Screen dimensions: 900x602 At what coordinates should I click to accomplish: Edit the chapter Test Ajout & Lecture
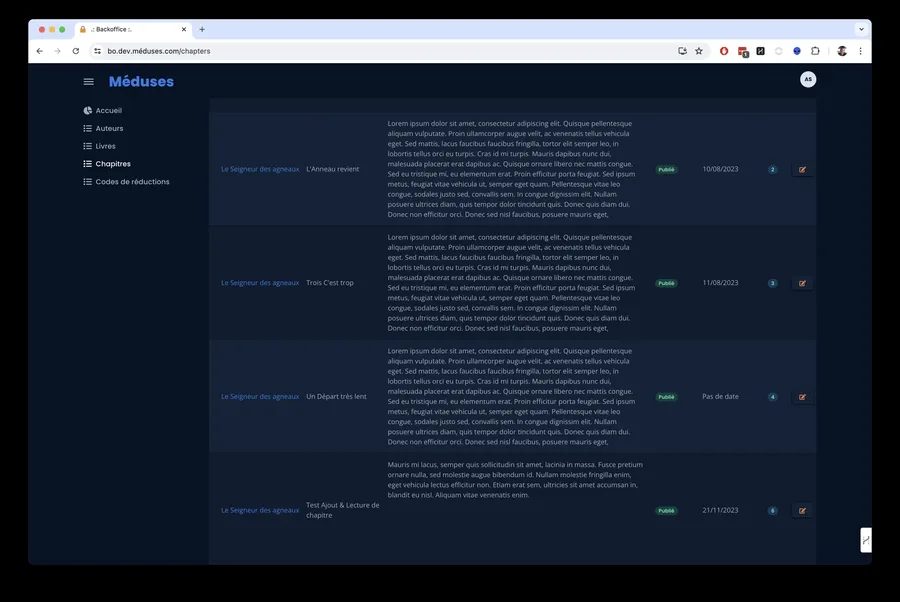802,510
